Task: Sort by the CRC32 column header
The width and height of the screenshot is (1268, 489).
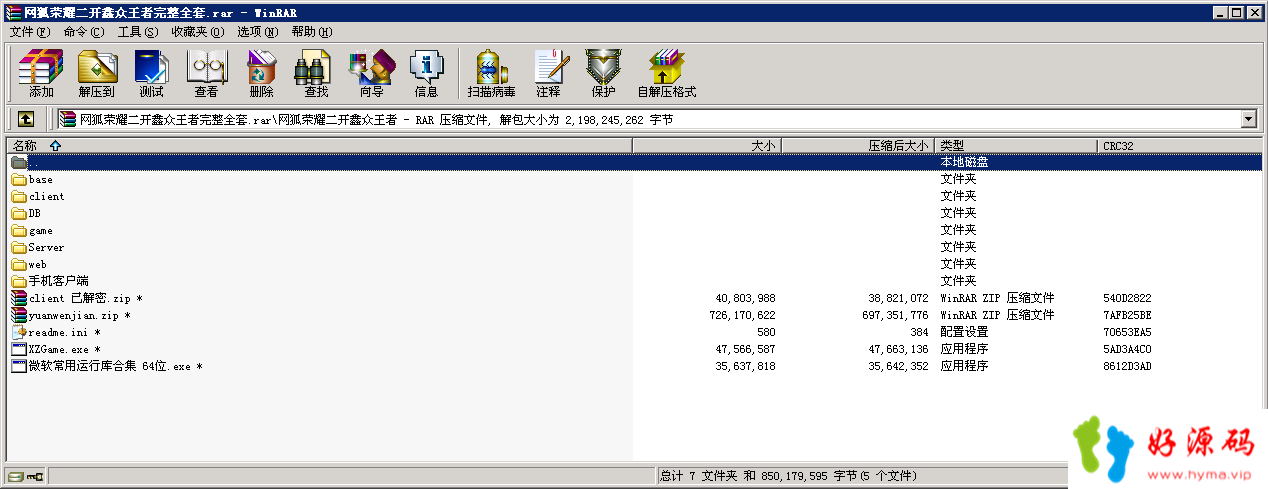Action: [1180, 146]
